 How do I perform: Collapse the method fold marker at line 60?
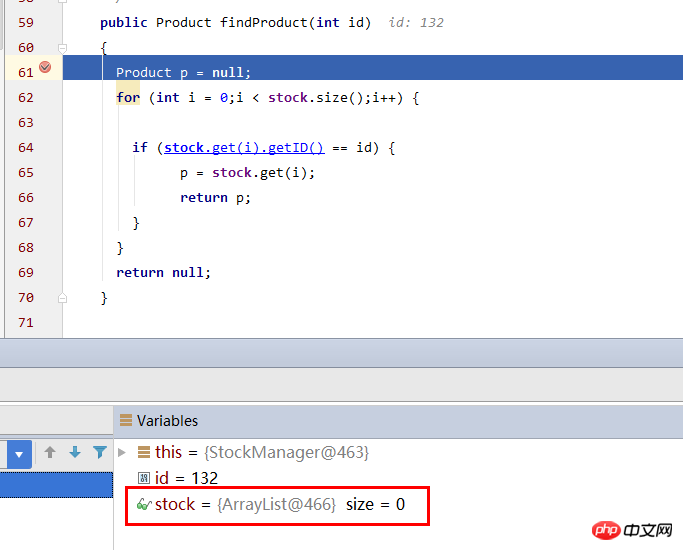tap(62, 48)
